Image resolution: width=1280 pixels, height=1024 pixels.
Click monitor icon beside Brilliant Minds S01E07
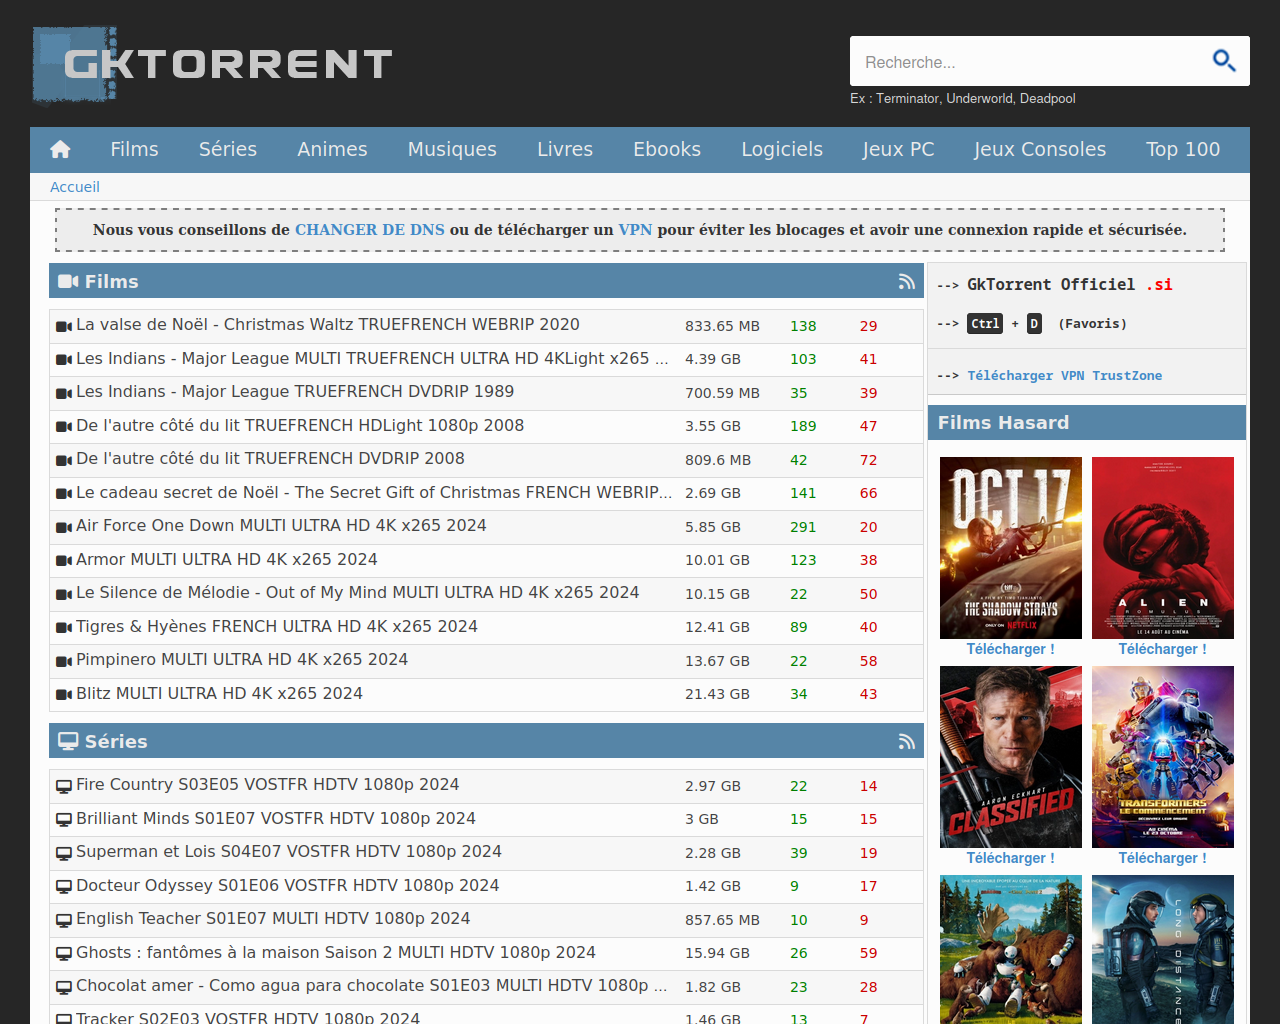[x=64, y=820]
